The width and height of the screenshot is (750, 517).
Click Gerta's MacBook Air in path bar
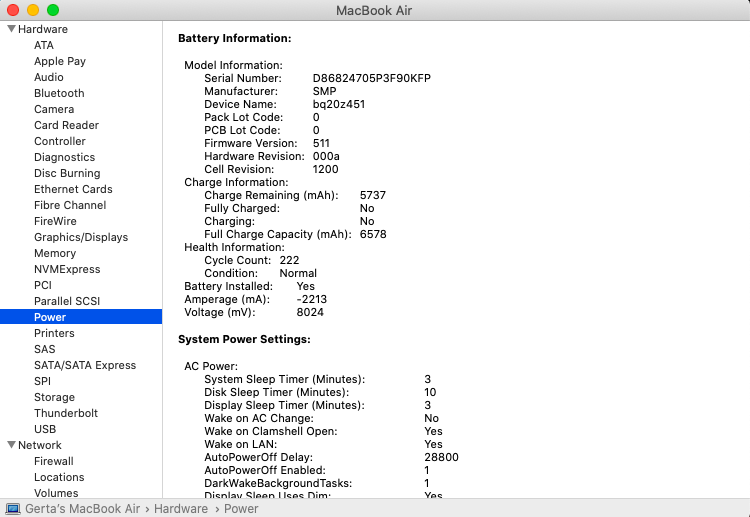pos(83,509)
